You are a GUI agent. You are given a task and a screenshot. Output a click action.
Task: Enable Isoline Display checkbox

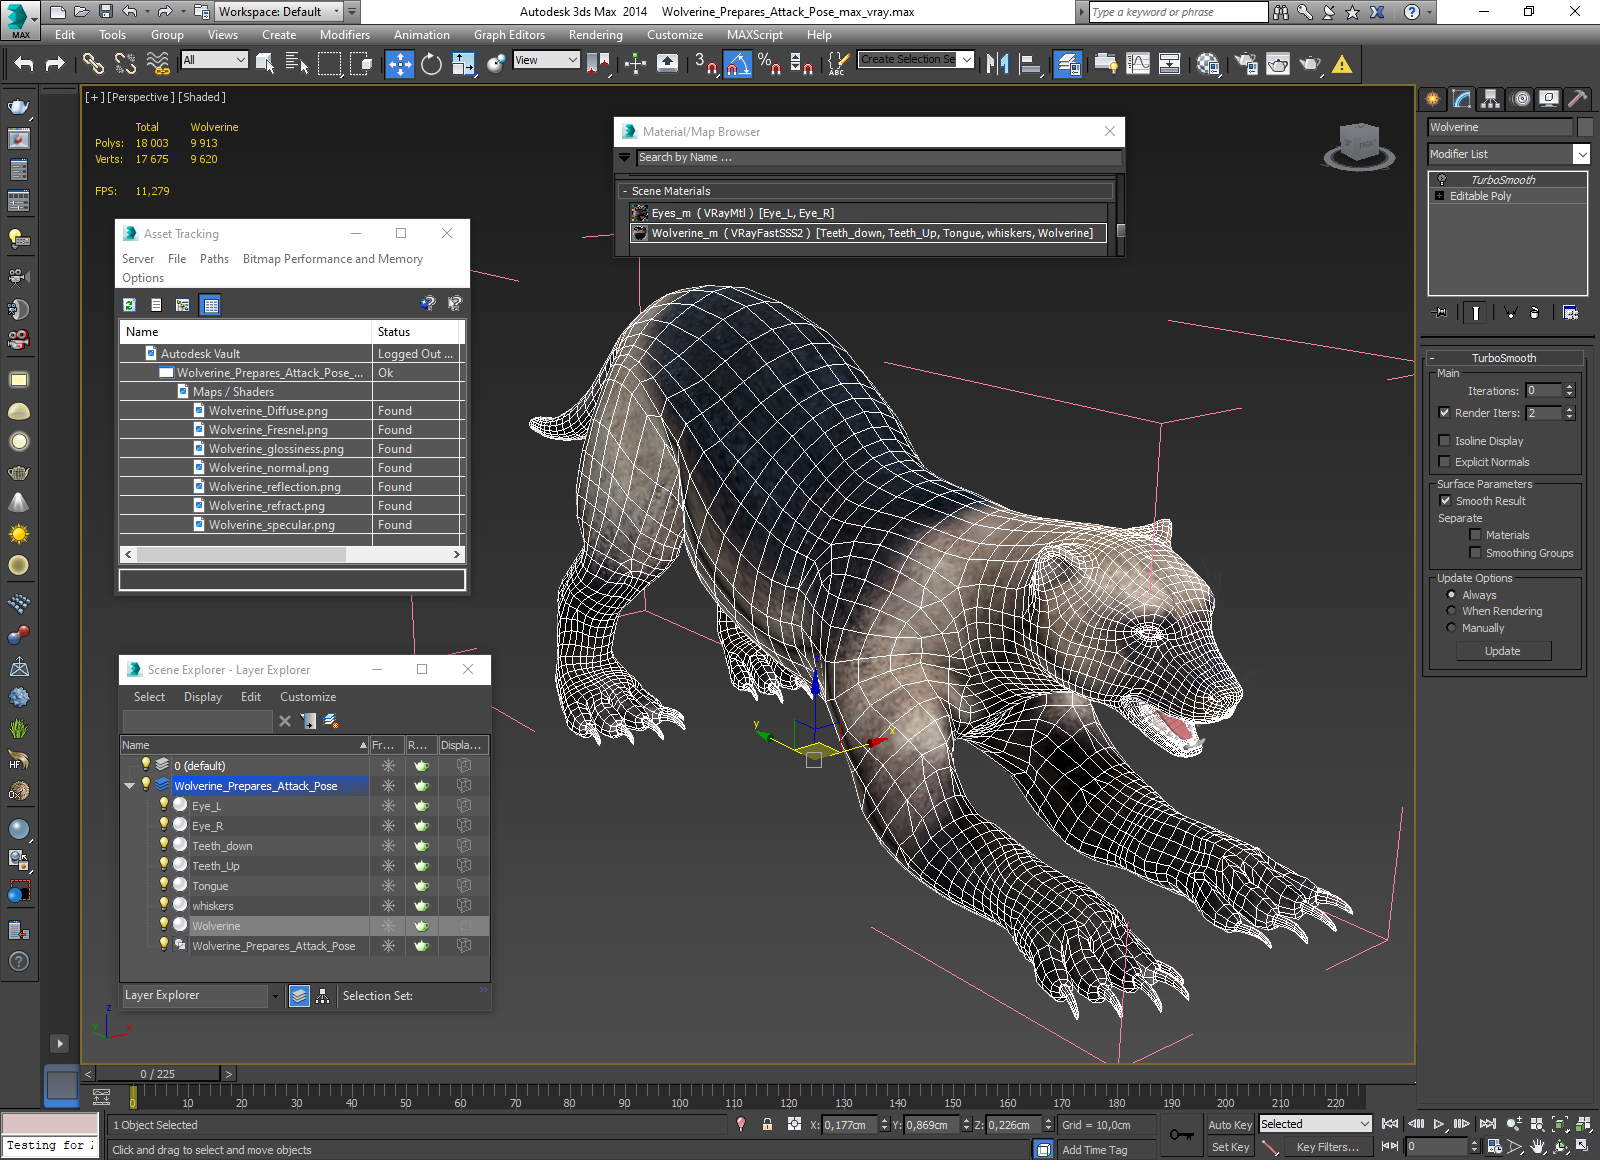(1444, 440)
